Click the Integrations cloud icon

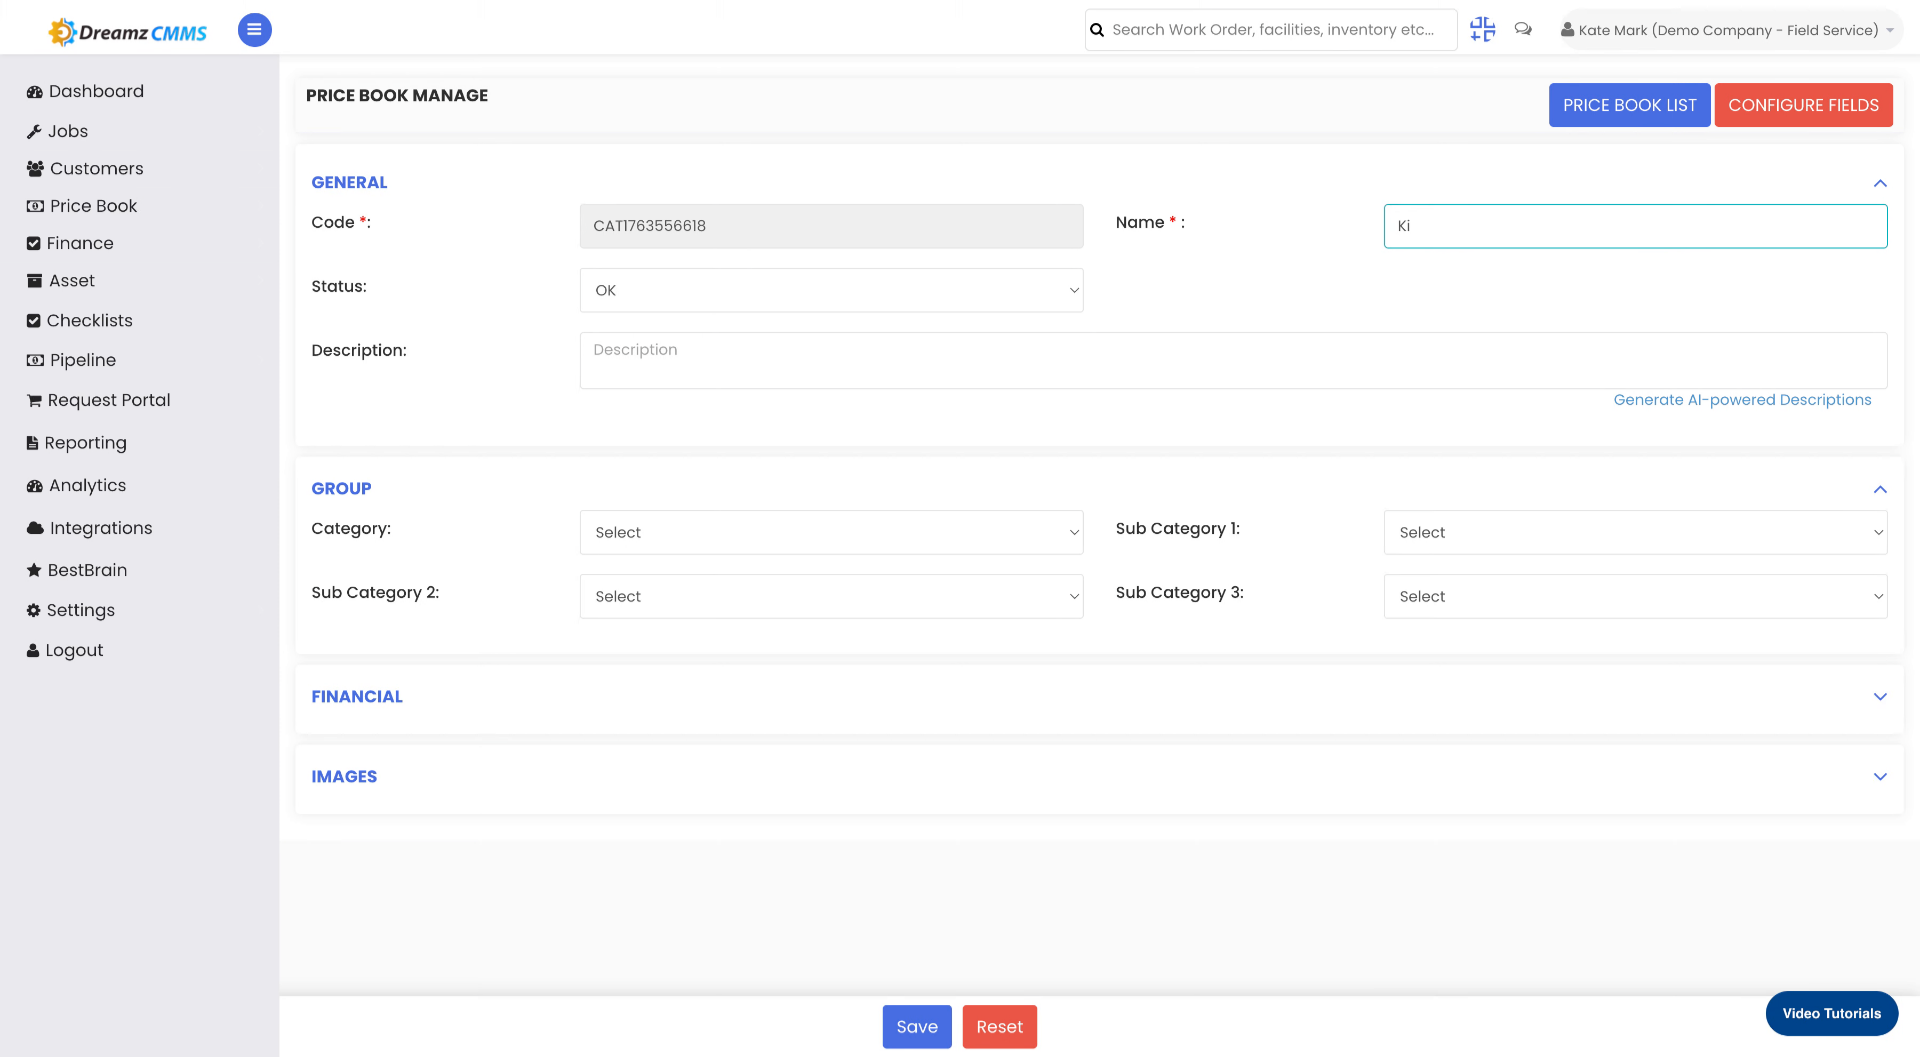(x=35, y=528)
